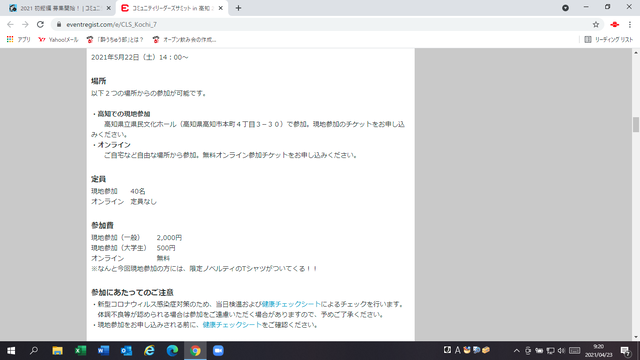Click the scrollbar up arrow
Viewport: 640px width, 360px height.
(636, 53)
